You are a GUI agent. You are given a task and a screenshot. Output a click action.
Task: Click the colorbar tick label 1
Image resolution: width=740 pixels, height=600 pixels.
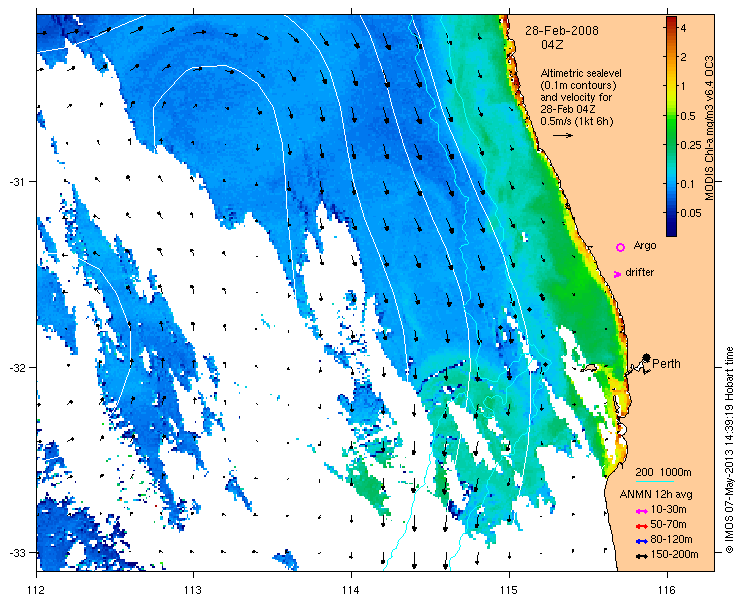coord(683,86)
